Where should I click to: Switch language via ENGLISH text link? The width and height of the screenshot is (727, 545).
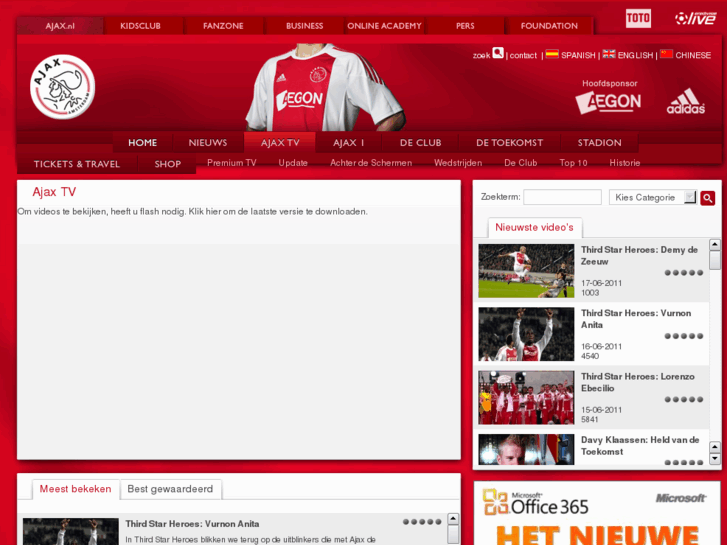pos(635,55)
